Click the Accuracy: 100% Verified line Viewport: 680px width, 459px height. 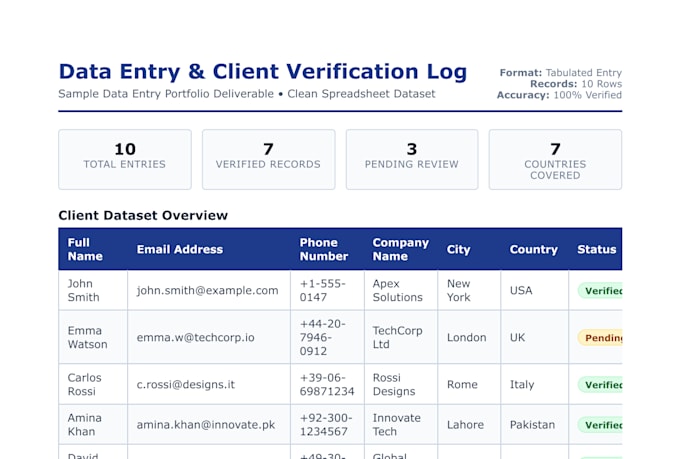[559, 95]
